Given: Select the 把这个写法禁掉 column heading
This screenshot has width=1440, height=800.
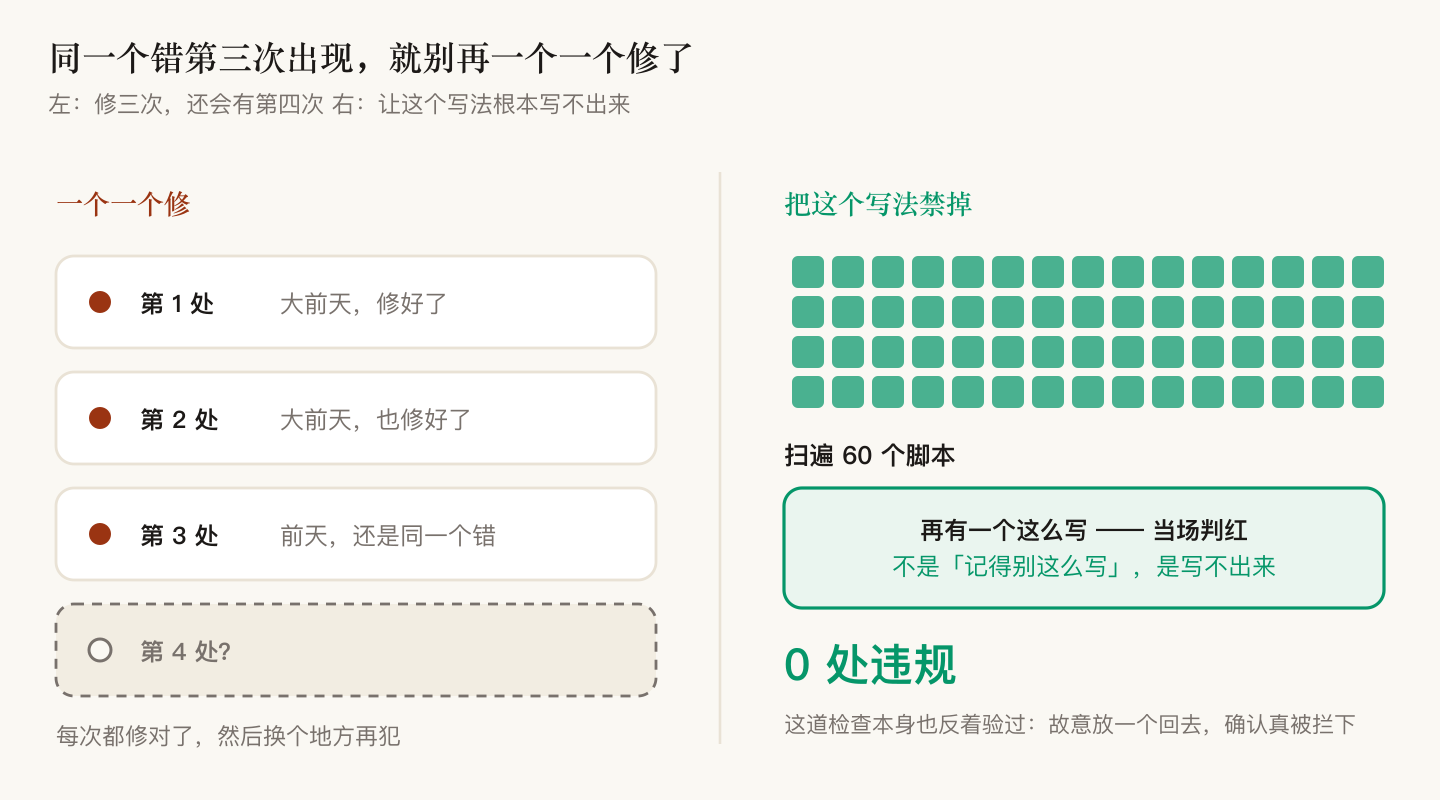Looking at the screenshot, I should click(878, 205).
